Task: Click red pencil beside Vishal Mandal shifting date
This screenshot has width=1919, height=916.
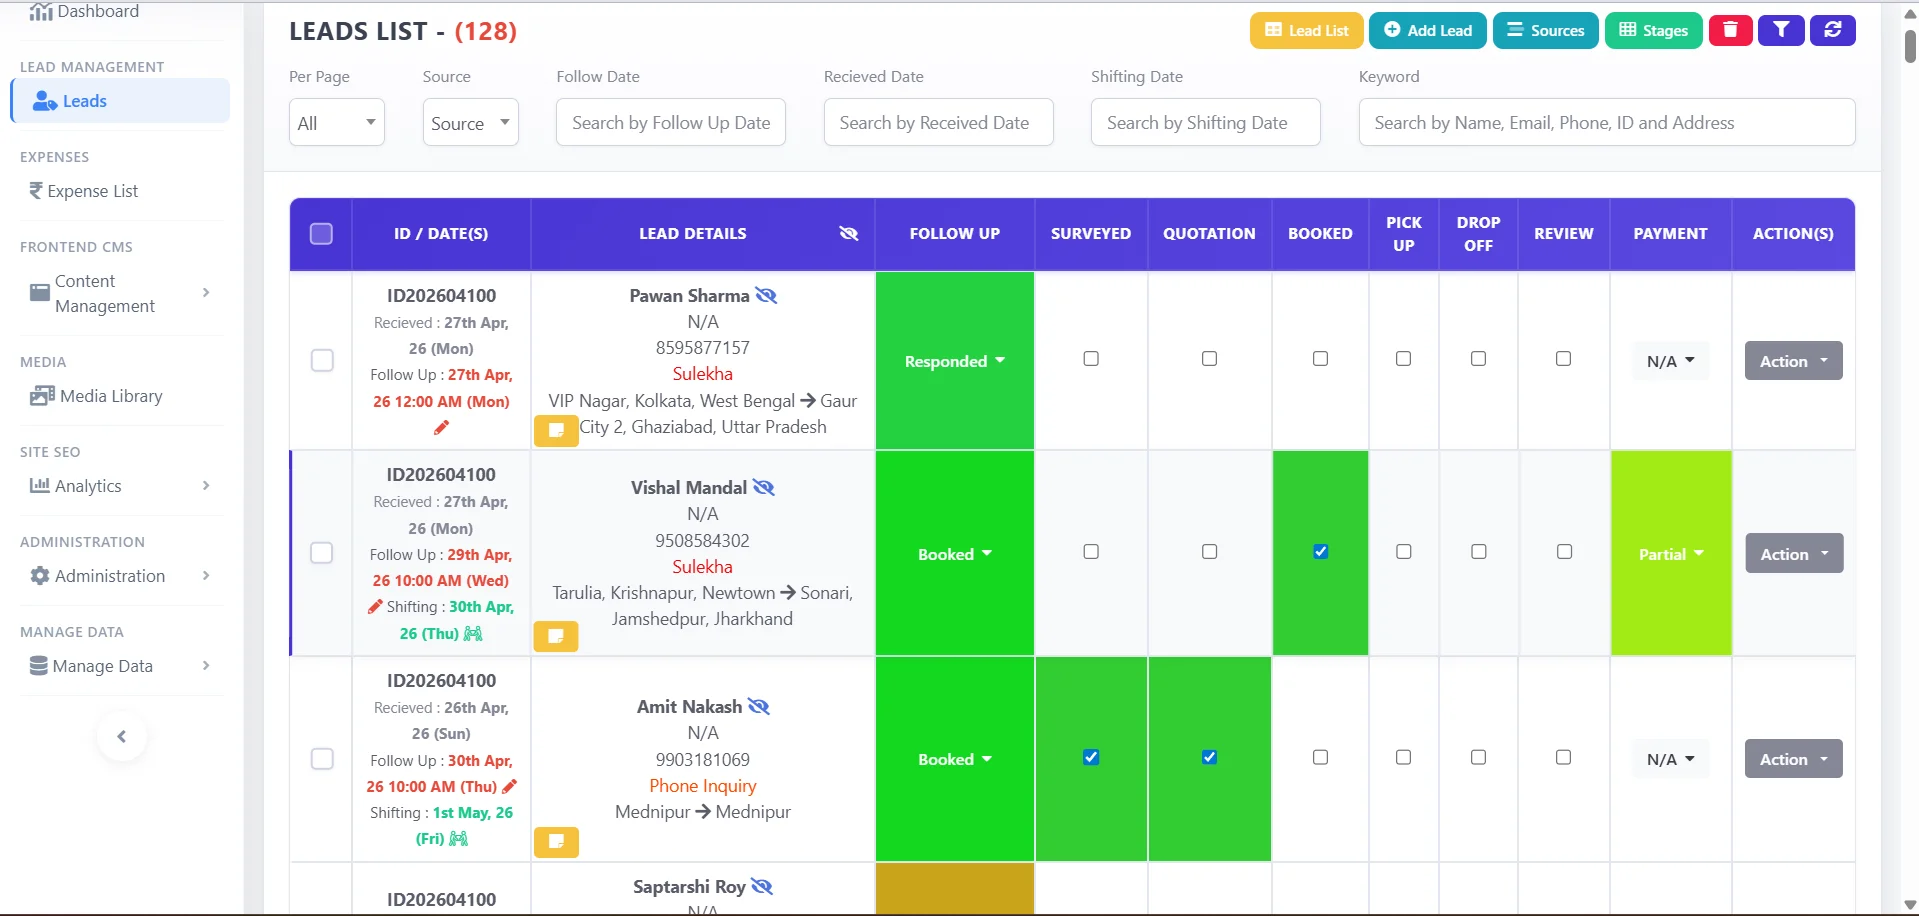Action: 375,607
